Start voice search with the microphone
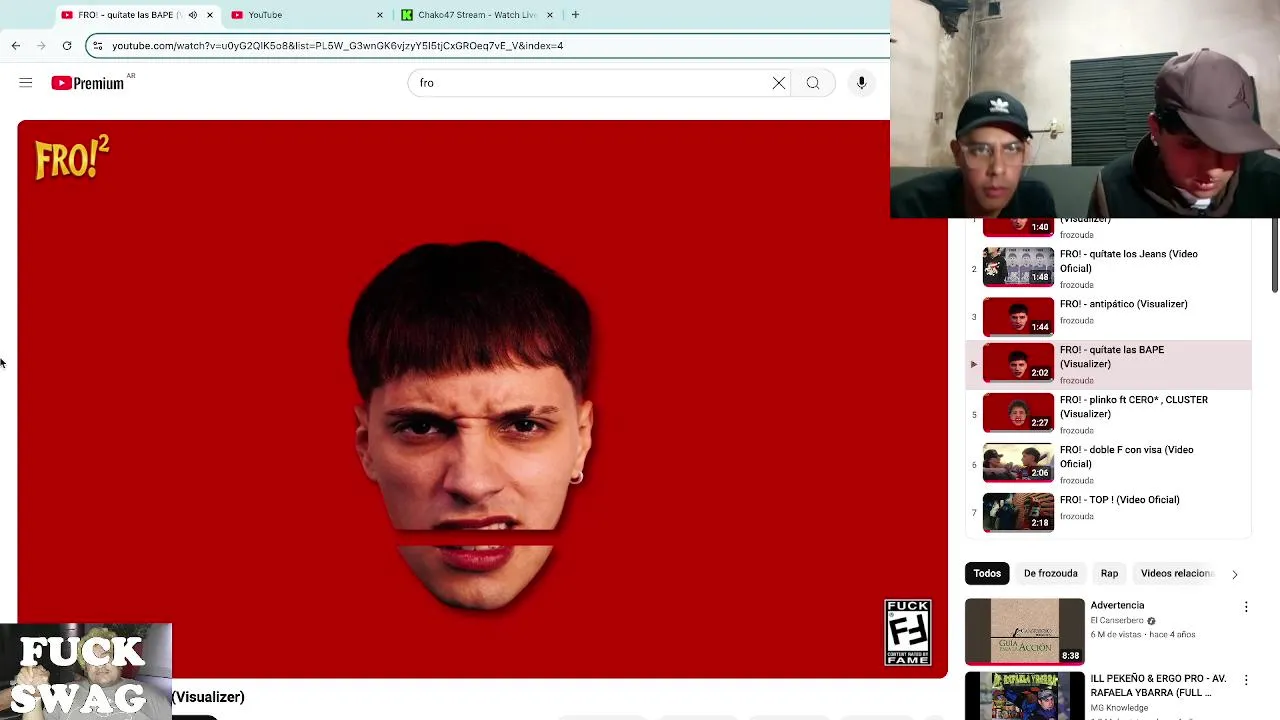Screen dimensions: 1280x720 tap(861, 83)
